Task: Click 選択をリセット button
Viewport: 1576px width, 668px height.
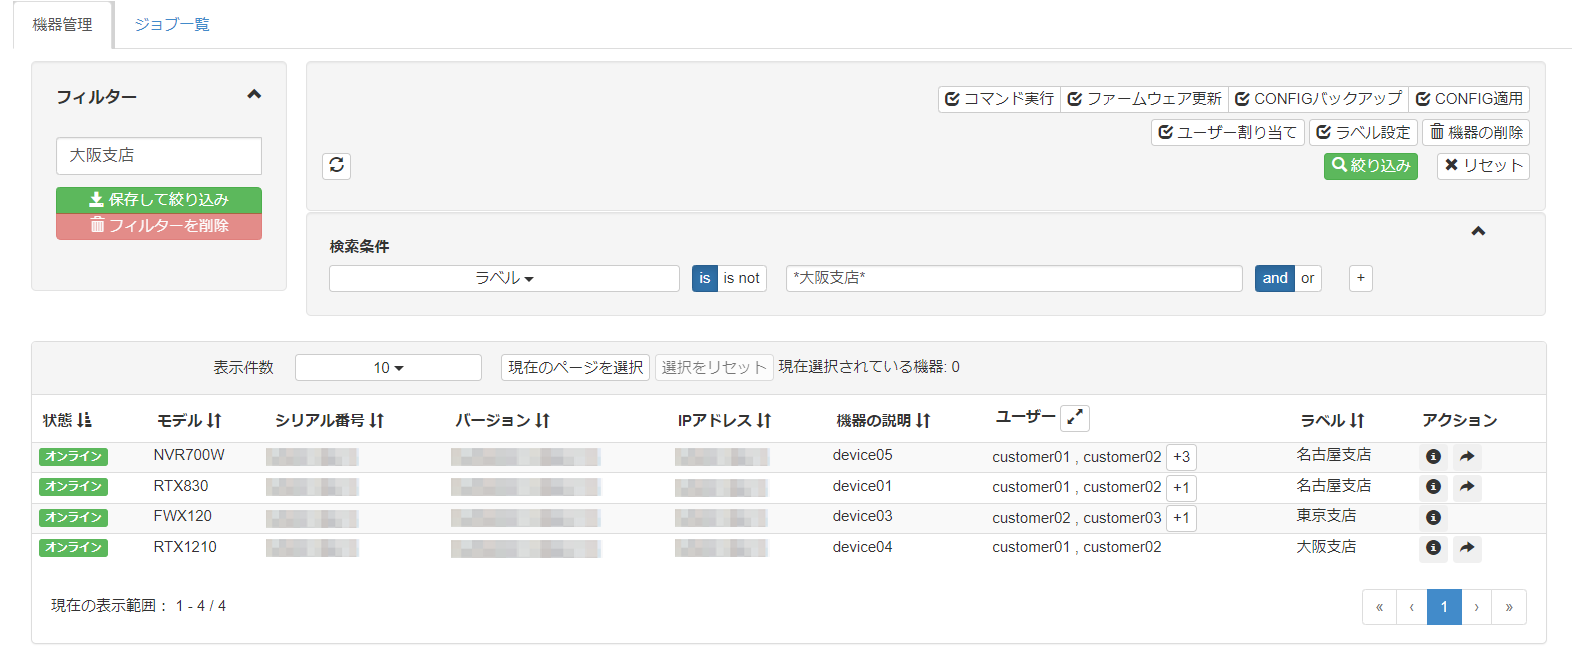Action: (x=714, y=368)
